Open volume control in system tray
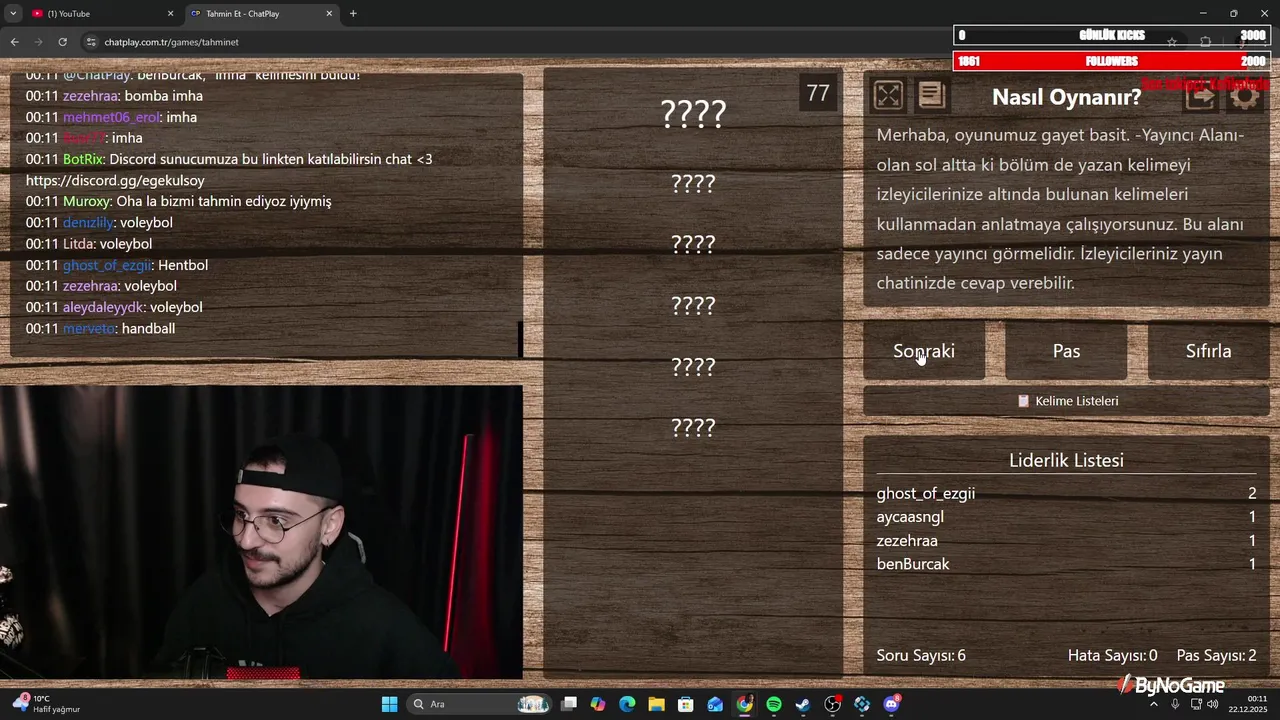The image size is (1280, 720). [1213, 704]
